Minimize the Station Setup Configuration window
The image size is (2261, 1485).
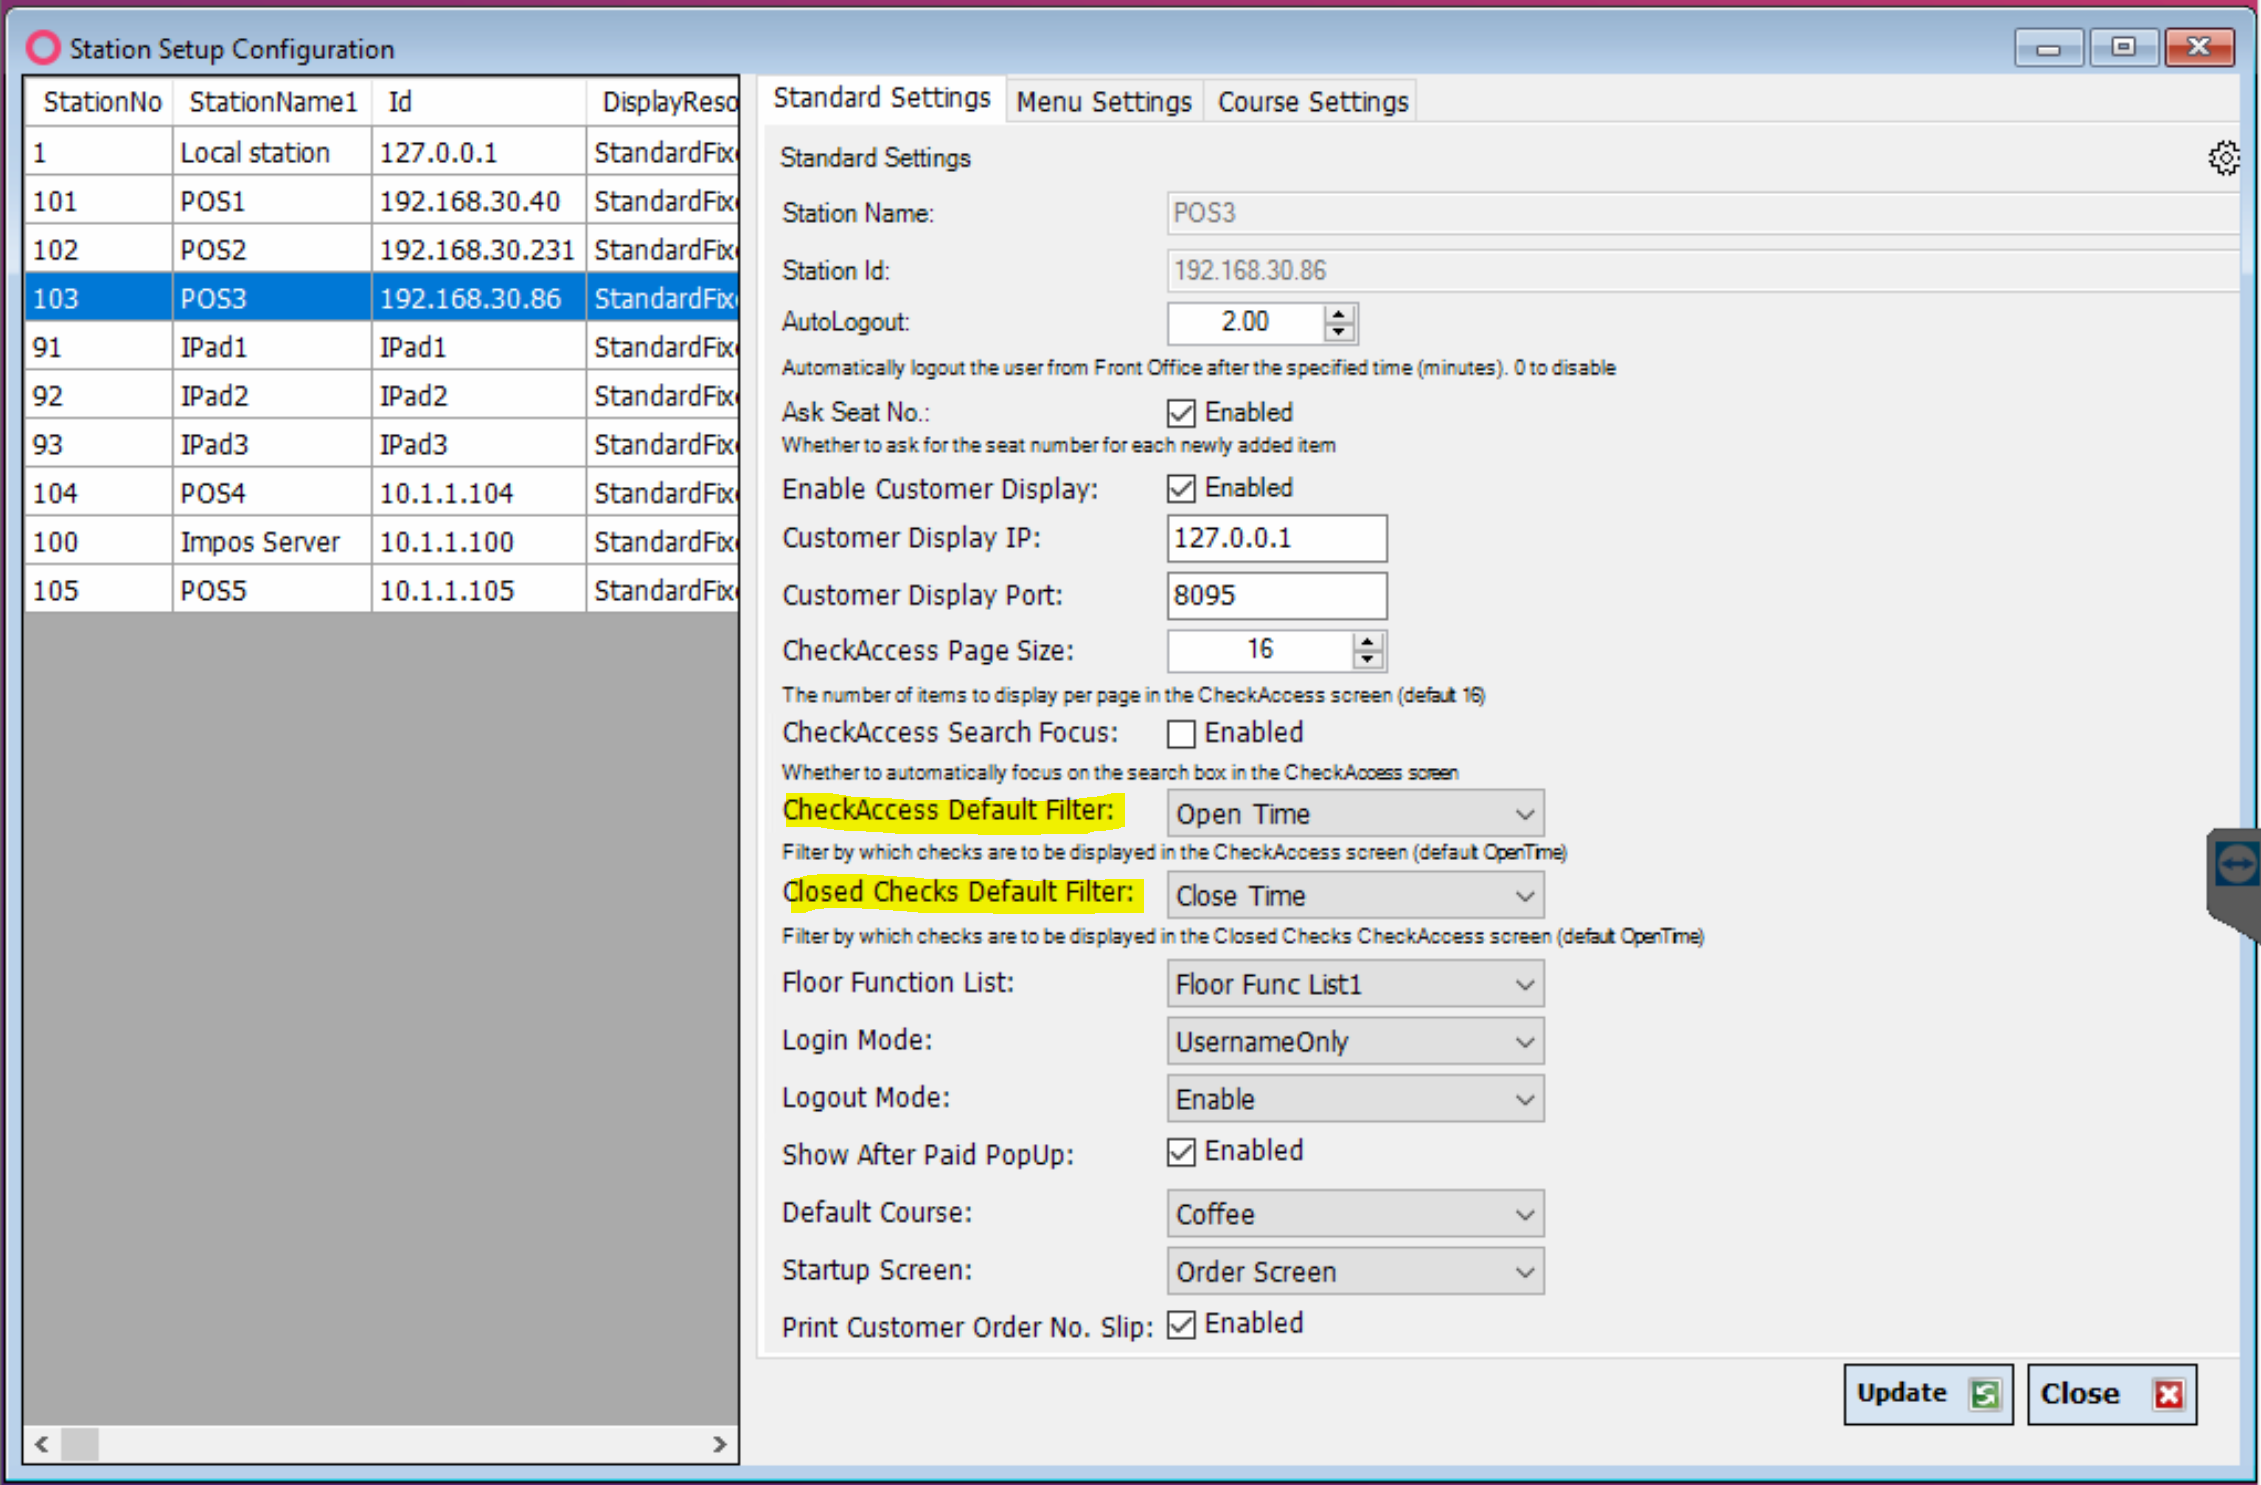(2048, 47)
